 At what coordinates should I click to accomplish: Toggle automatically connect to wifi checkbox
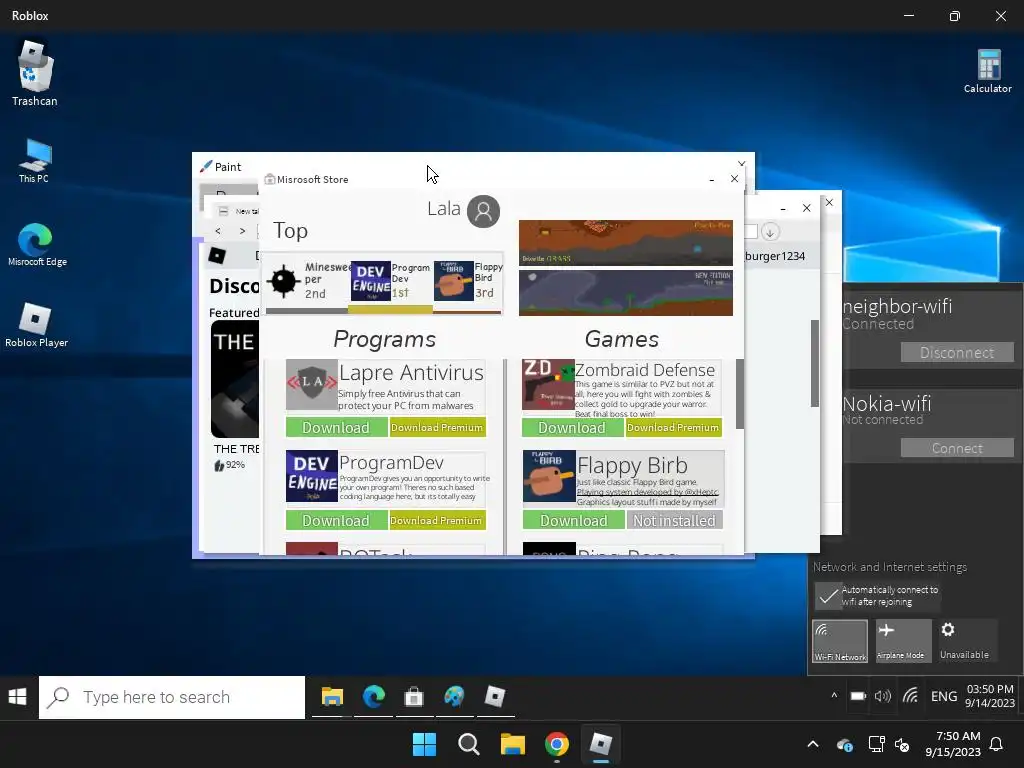pyautogui.click(x=828, y=596)
